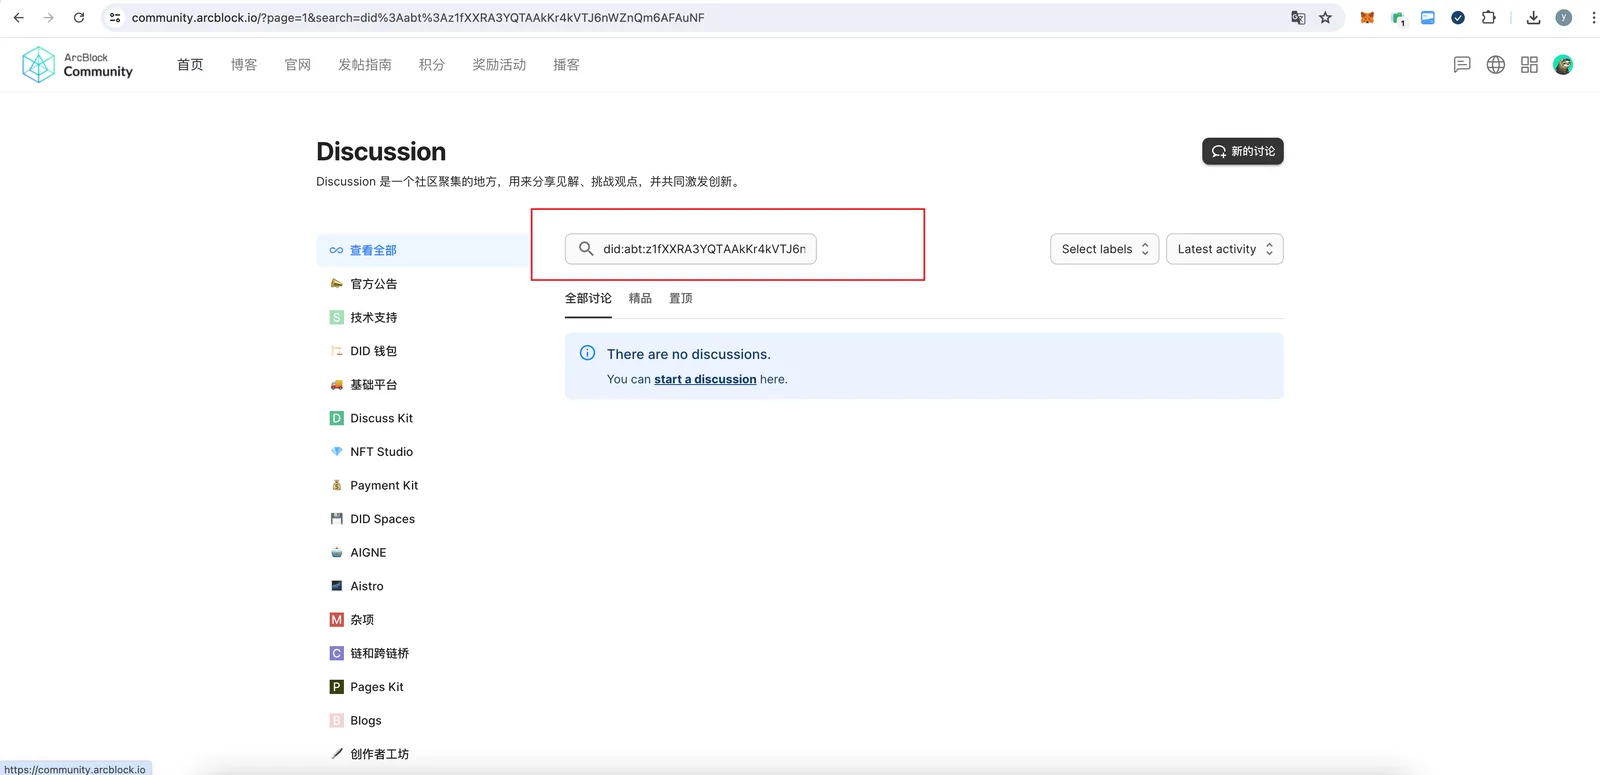Open the Chrome three-dot menu
Screen dimensions: 1600x775
1593,18
